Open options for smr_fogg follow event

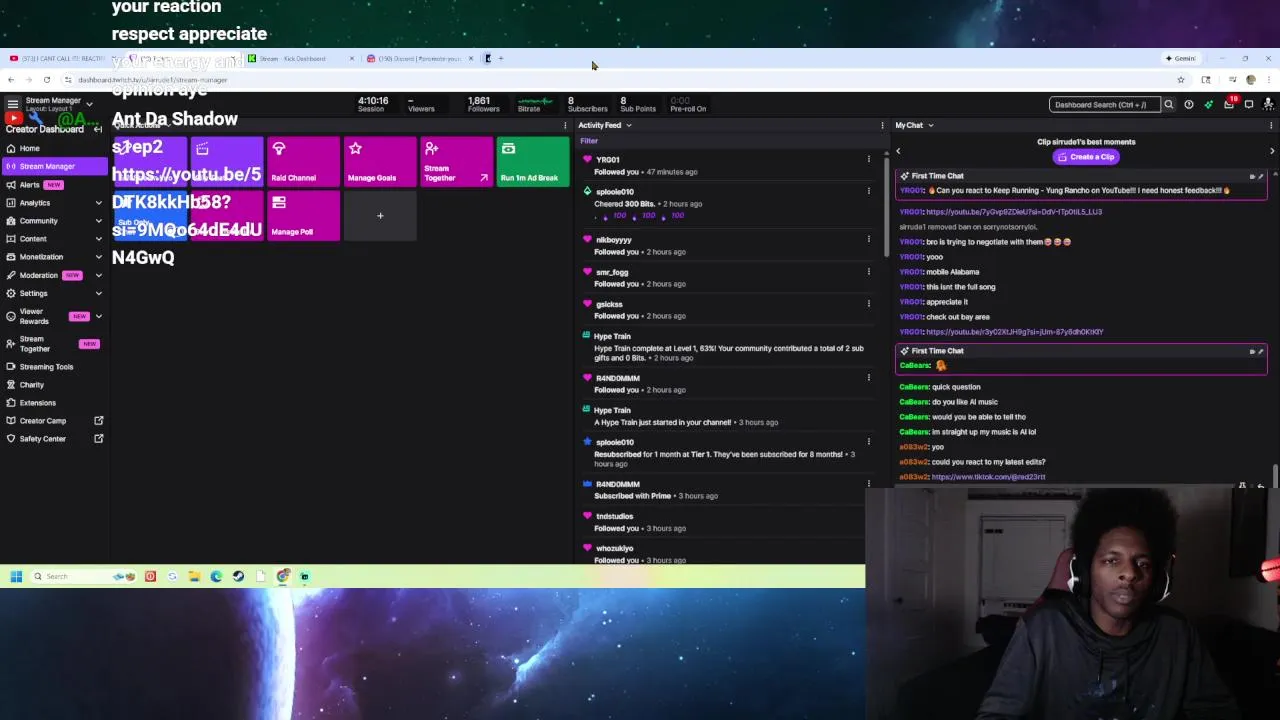[x=868, y=272]
